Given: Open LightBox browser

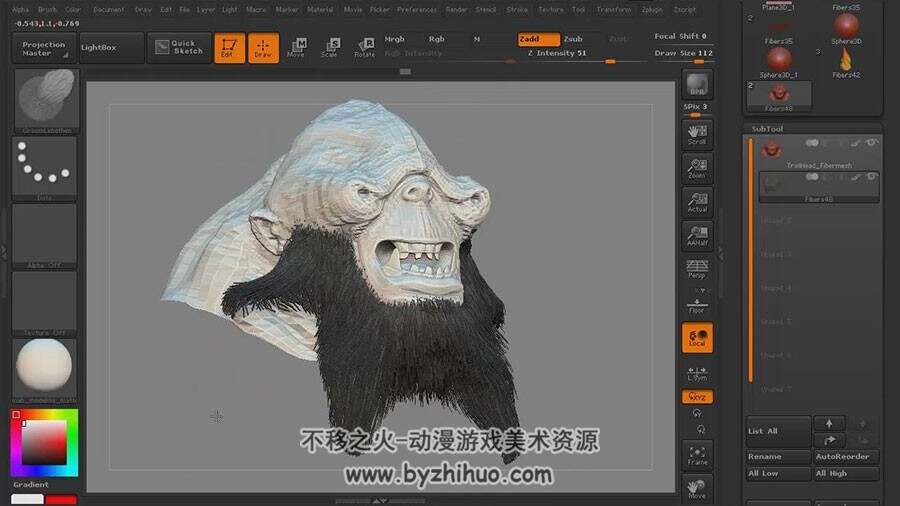Looking at the screenshot, I should click(x=111, y=47).
